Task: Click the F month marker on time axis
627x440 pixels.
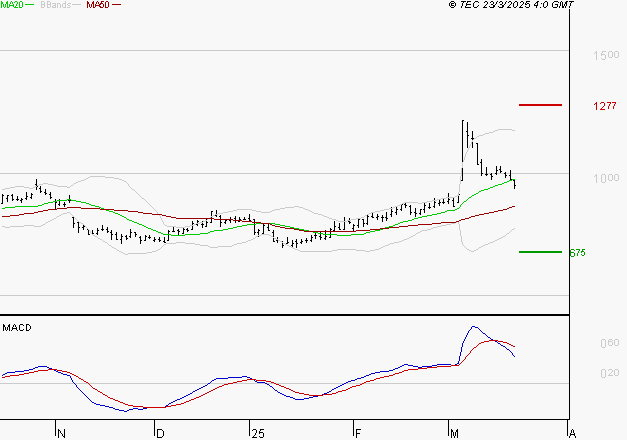Action: point(358,434)
